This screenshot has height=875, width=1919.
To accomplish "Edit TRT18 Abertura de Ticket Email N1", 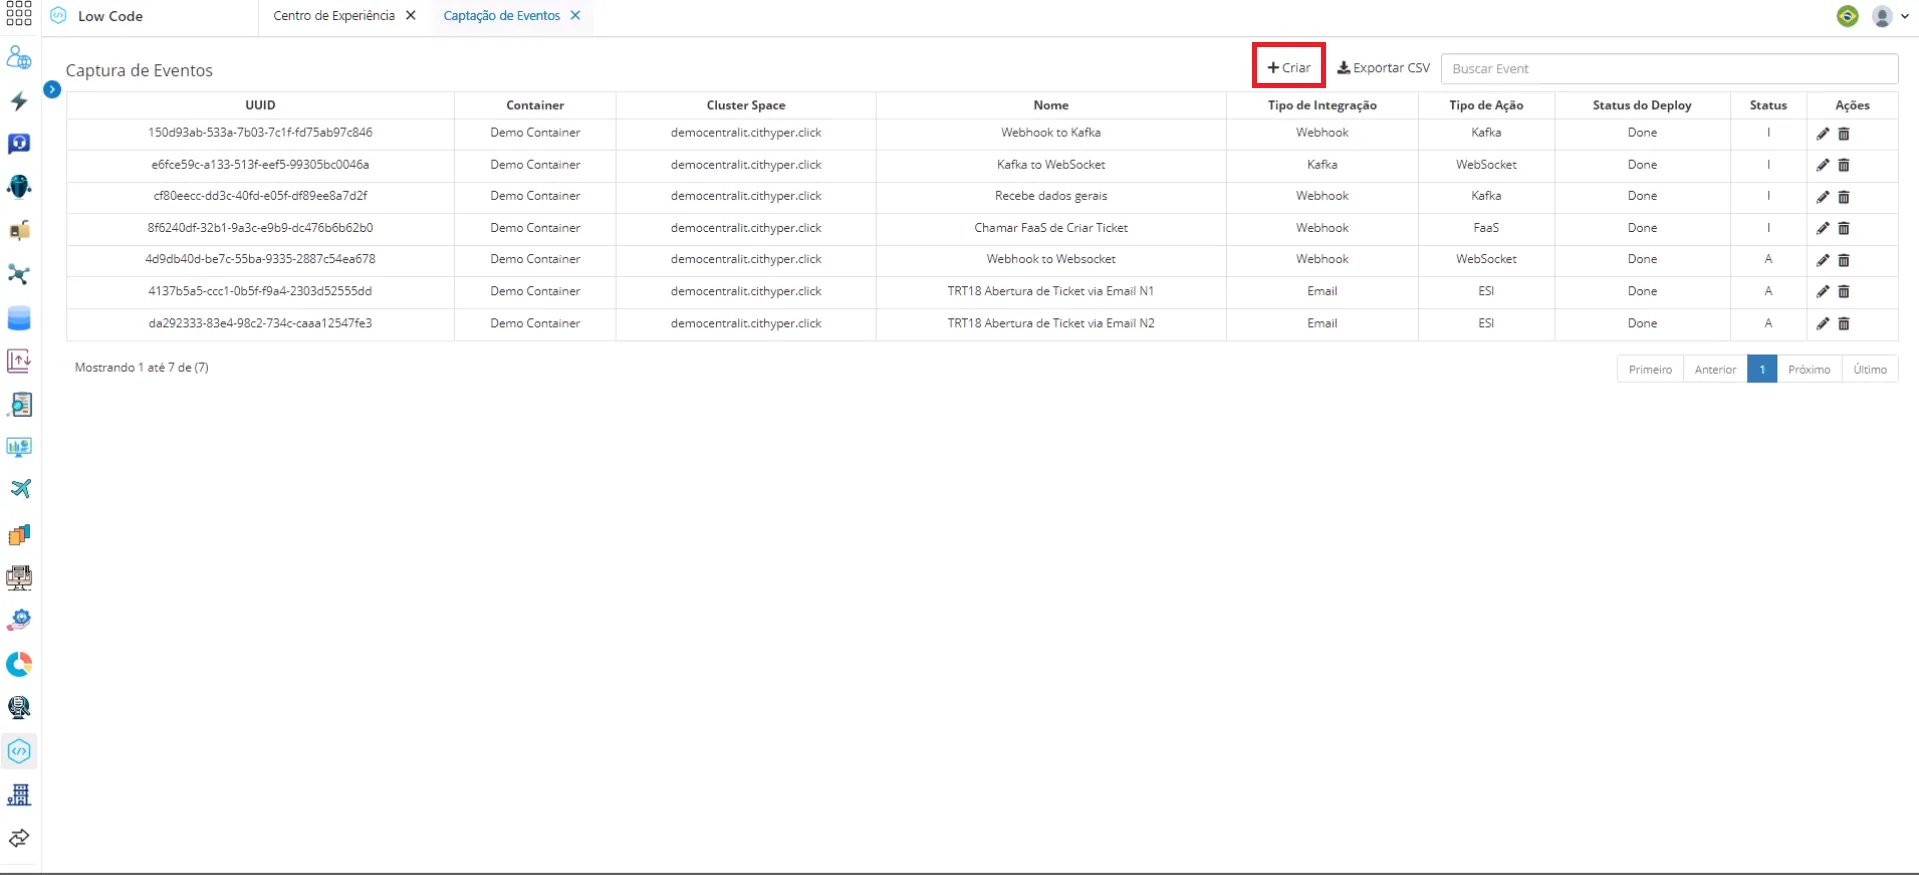I will click(x=1823, y=292).
